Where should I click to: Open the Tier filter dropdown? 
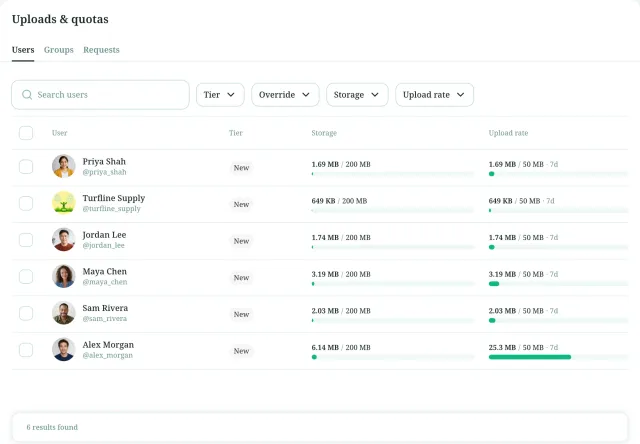point(220,95)
